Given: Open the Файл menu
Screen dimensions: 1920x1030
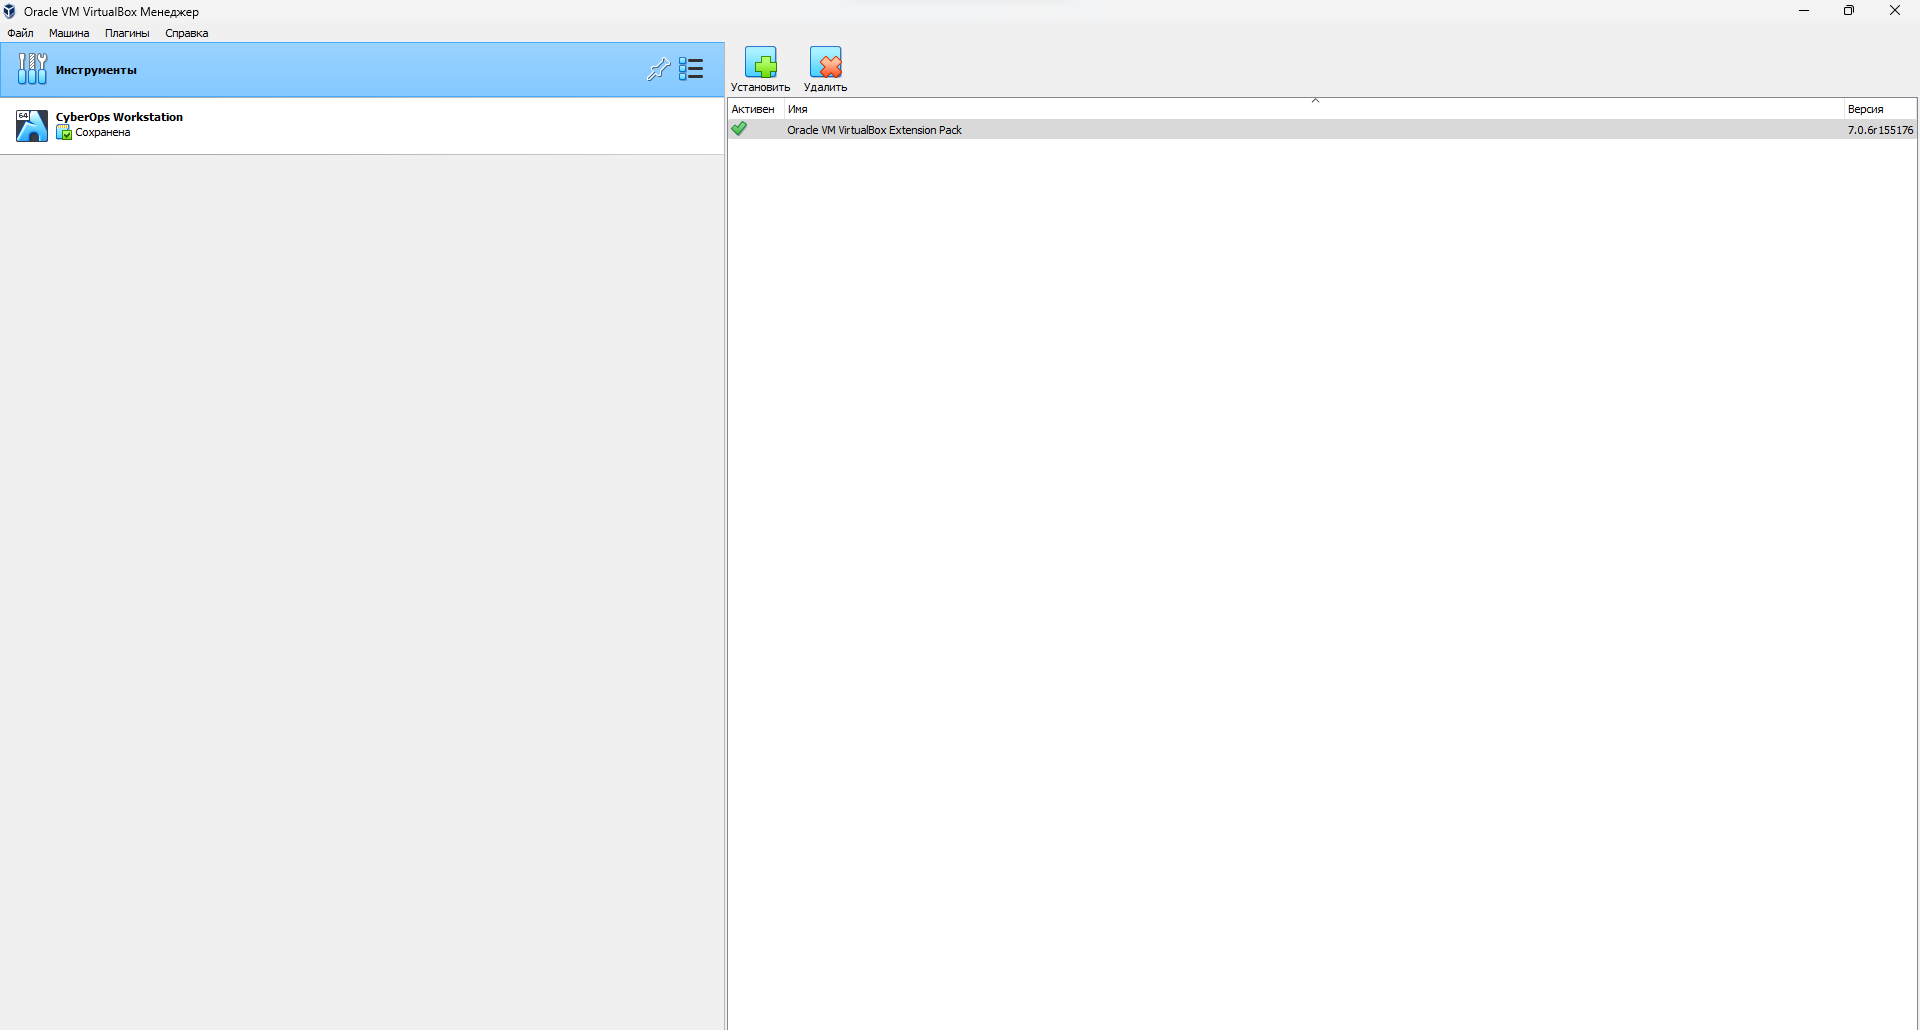Looking at the screenshot, I should pyautogui.click(x=20, y=33).
